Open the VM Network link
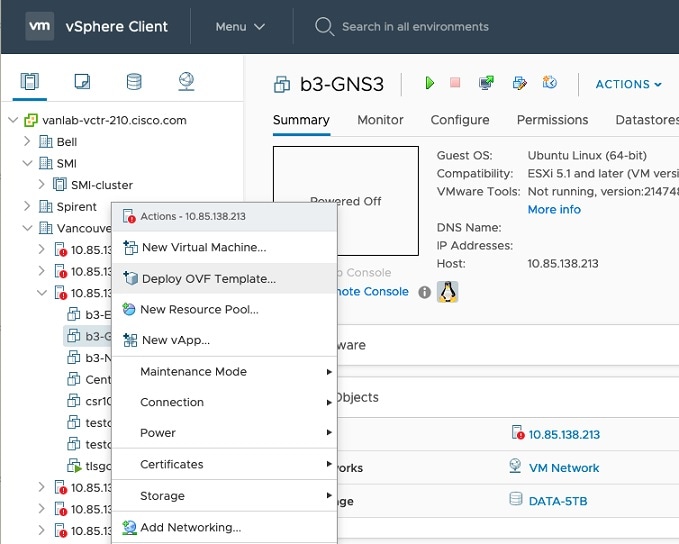This screenshot has height=544, width=679. [x=564, y=468]
